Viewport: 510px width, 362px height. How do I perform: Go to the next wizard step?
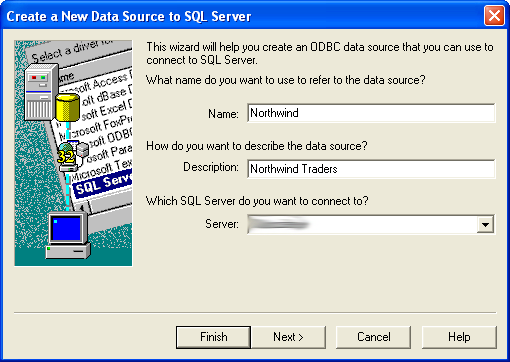click(288, 337)
